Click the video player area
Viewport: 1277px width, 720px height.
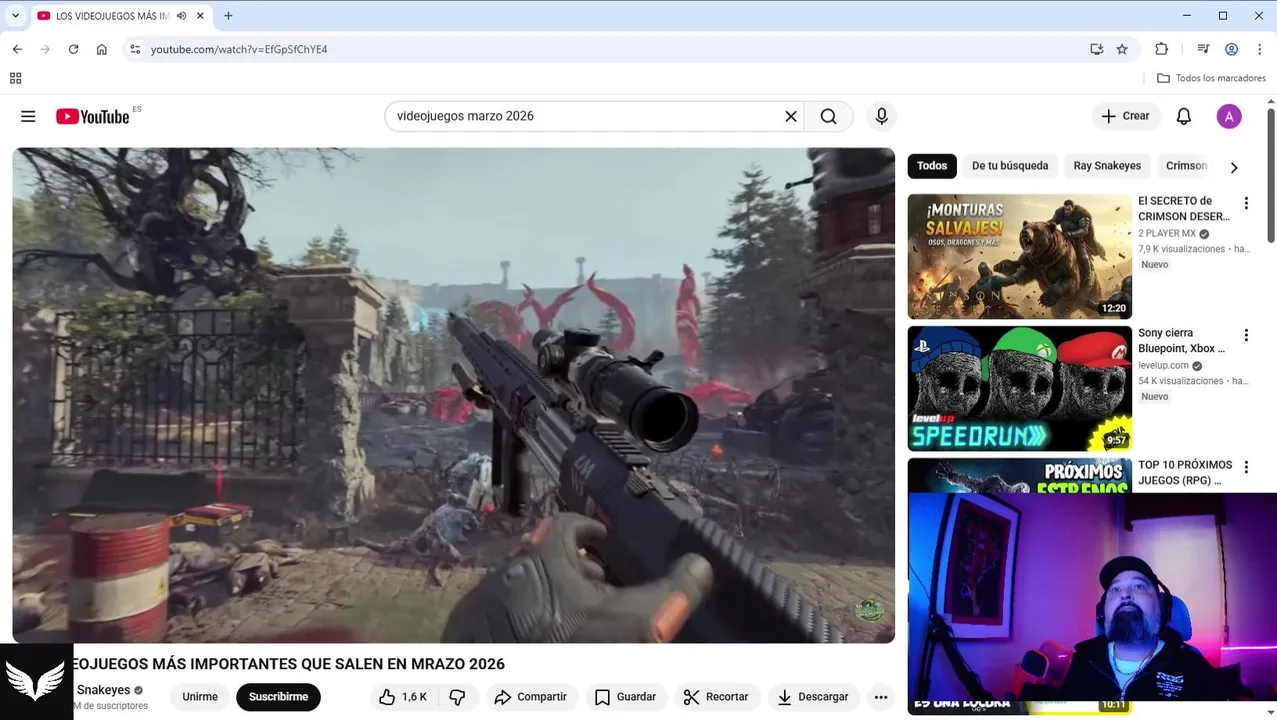tap(453, 395)
